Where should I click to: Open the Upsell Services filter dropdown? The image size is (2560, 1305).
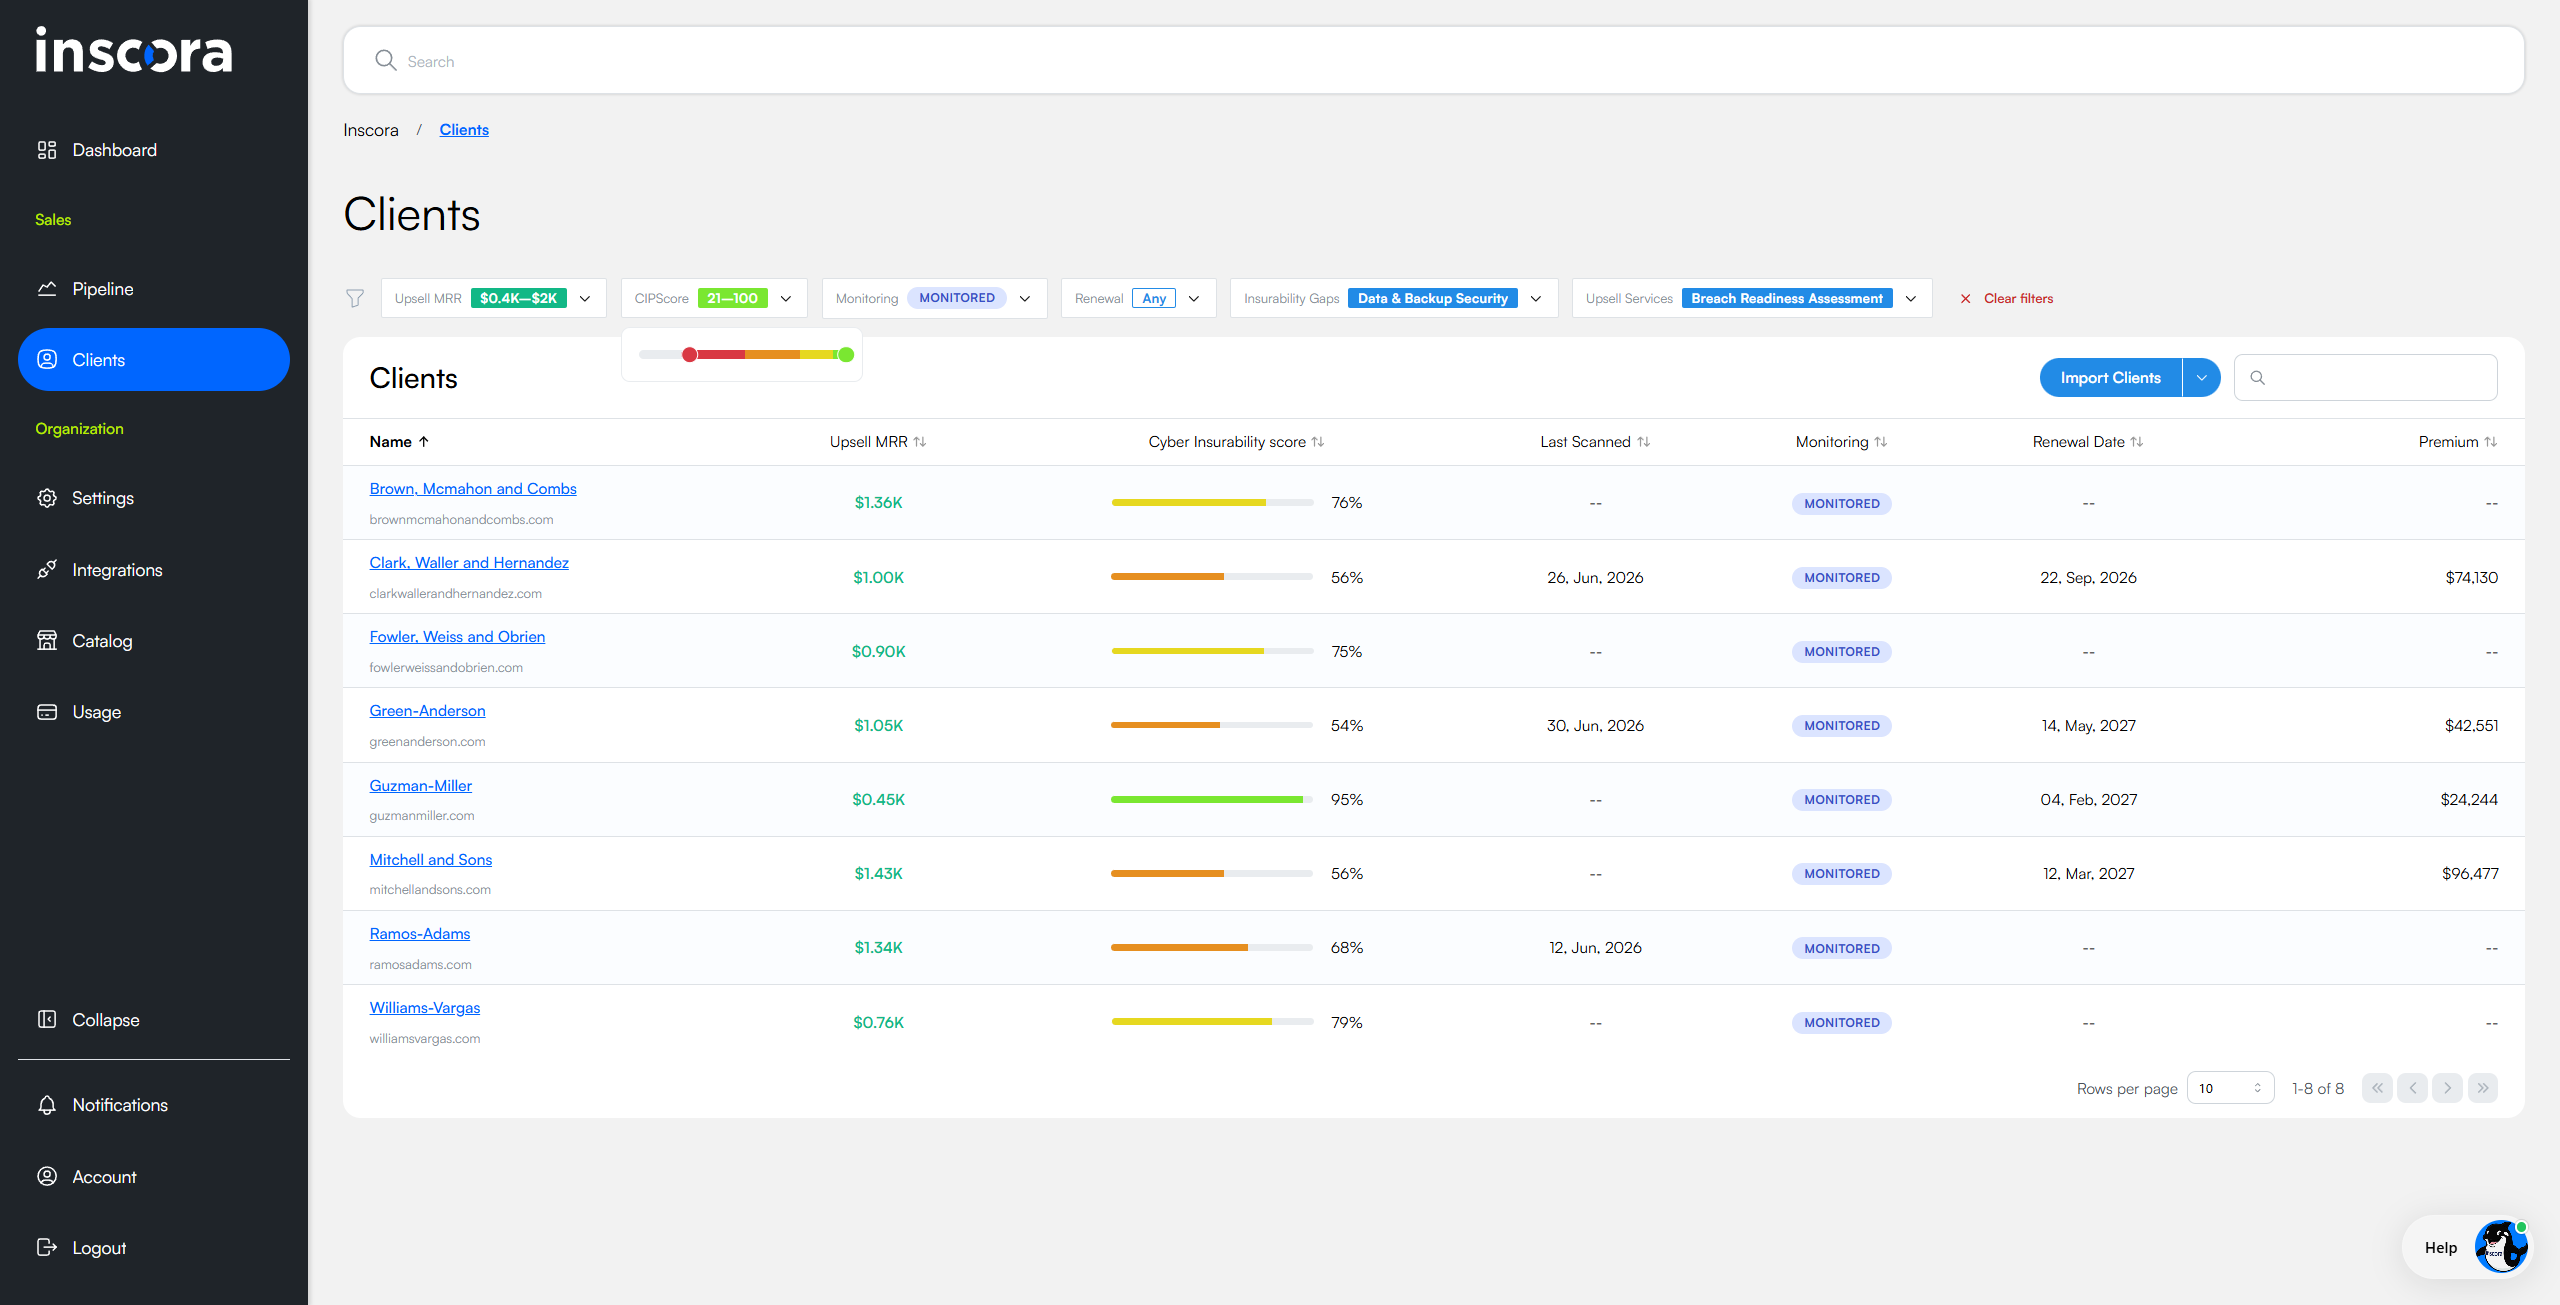1752,298
